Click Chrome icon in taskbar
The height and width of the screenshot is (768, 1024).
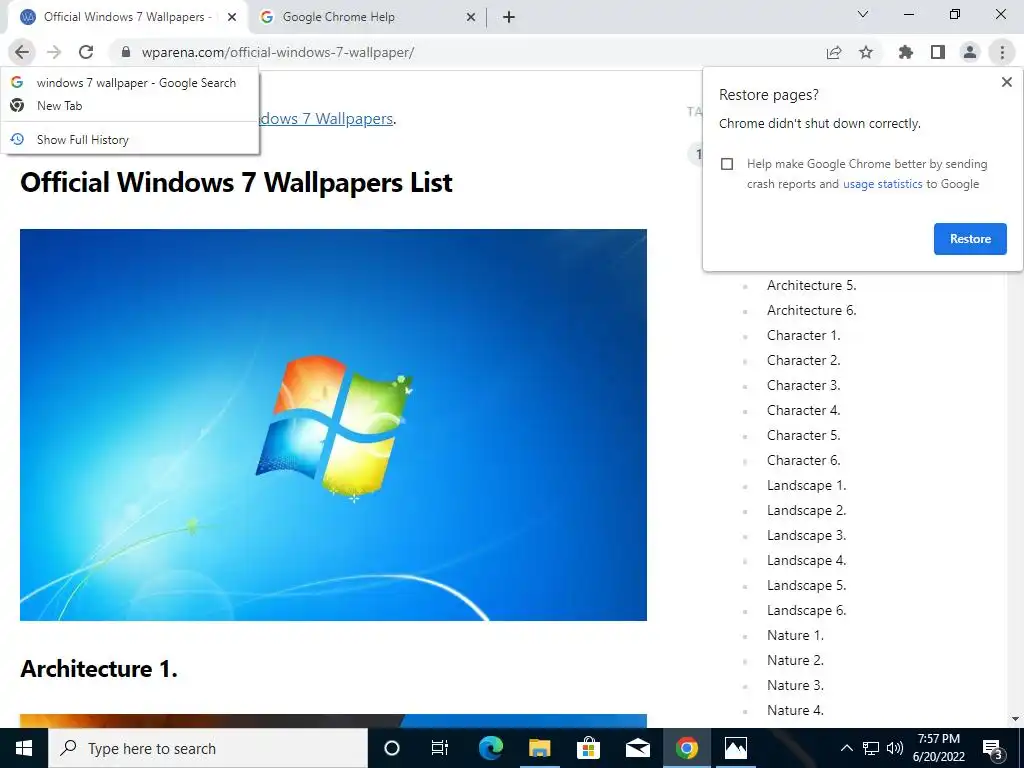[x=686, y=748]
